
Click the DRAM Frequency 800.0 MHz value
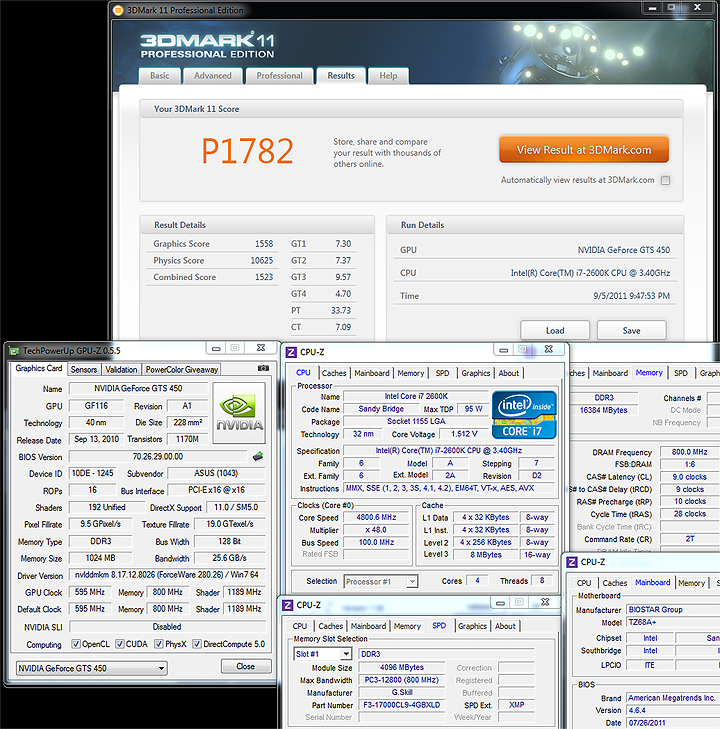690,452
